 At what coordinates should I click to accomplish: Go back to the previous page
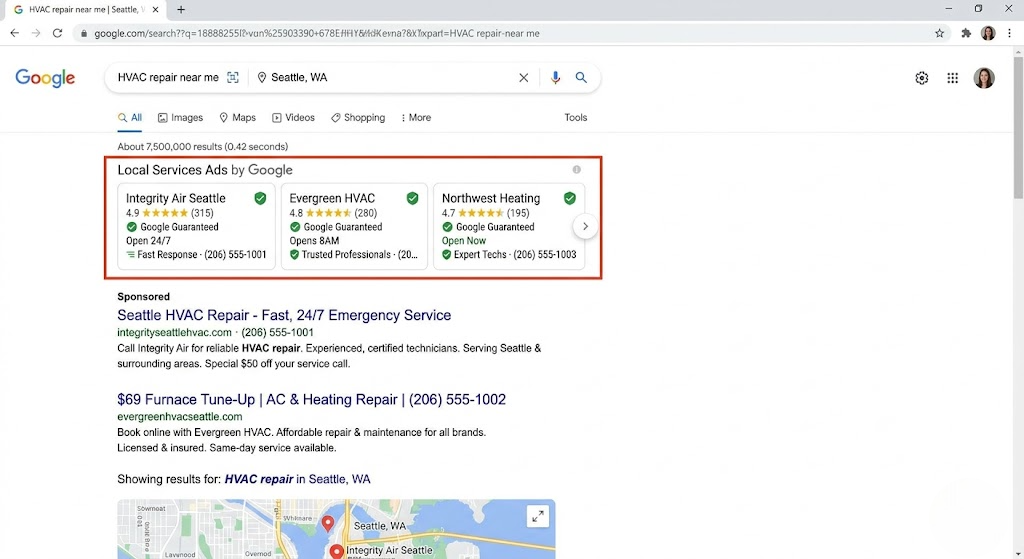tap(14, 33)
